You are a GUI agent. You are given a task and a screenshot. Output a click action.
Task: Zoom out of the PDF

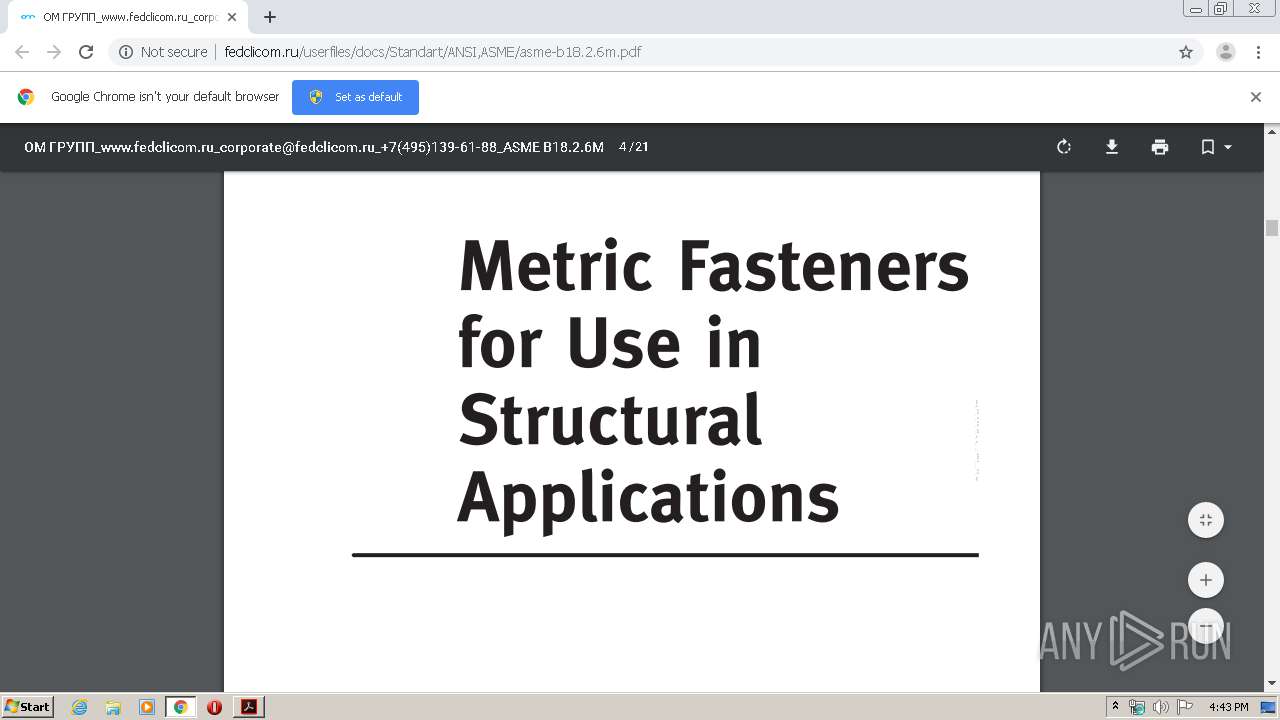(1206, 626)
